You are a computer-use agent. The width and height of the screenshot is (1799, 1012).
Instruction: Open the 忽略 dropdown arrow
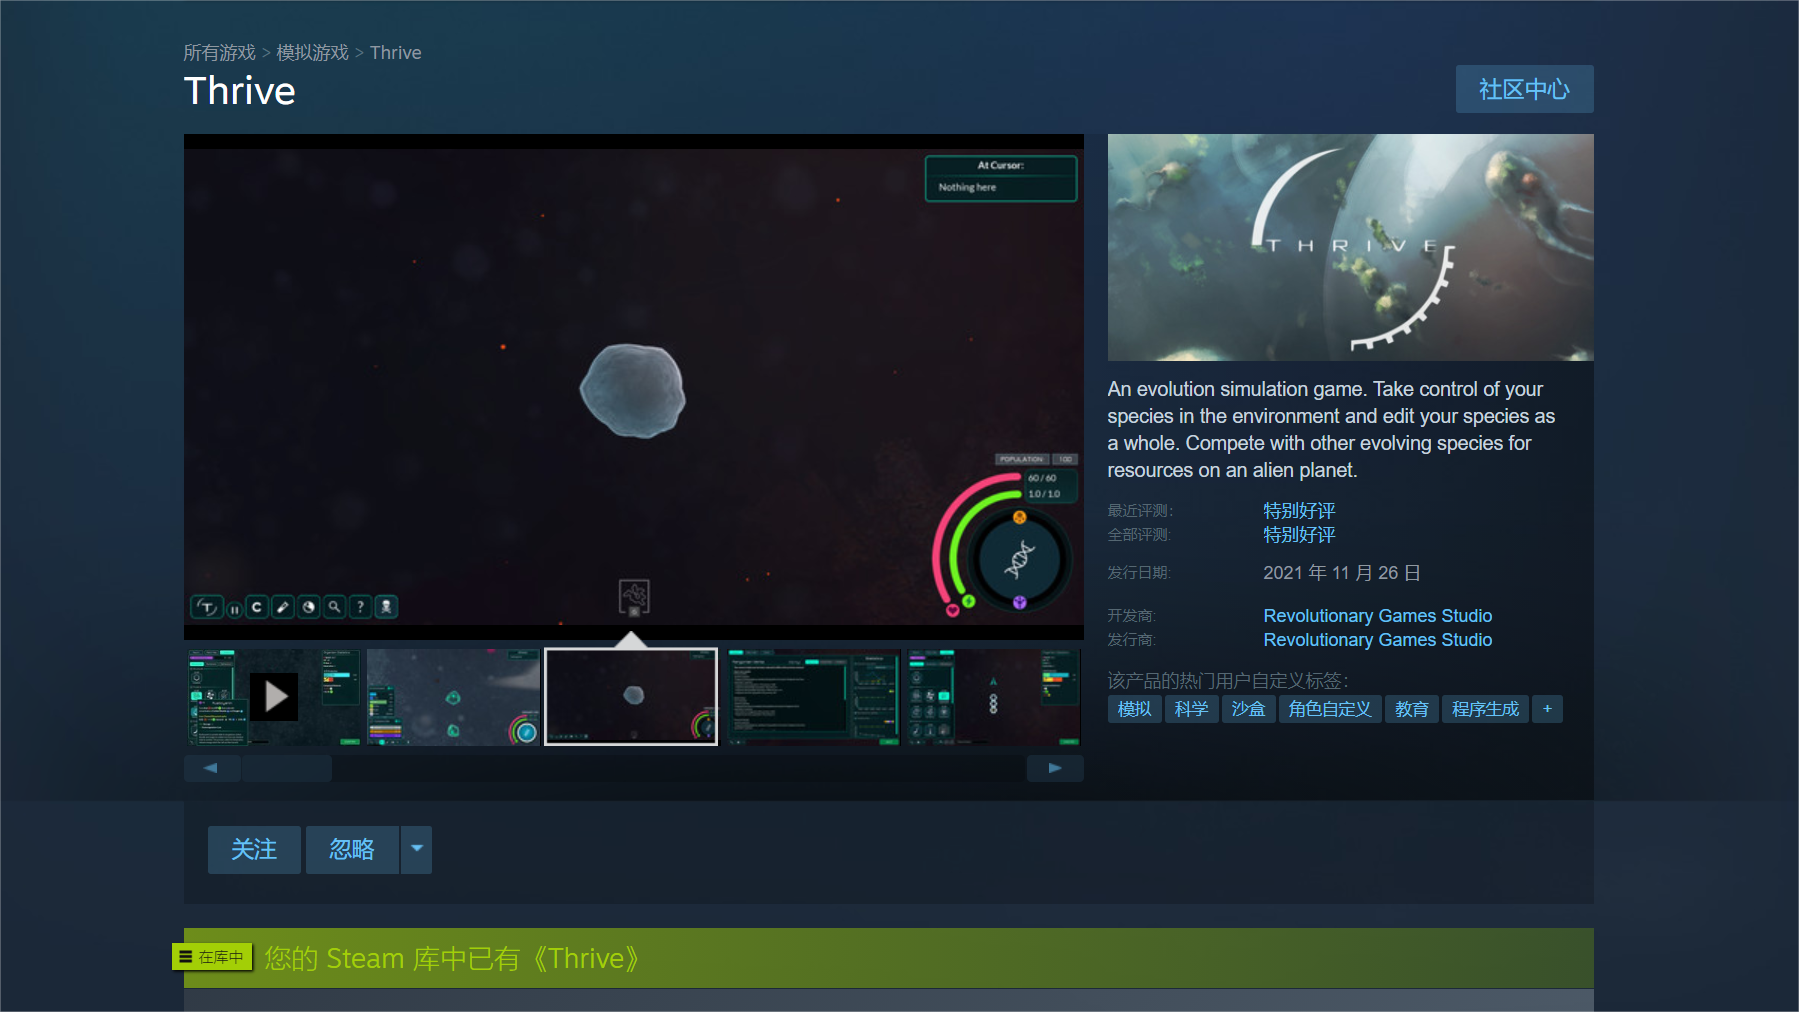tap(417, 849)
